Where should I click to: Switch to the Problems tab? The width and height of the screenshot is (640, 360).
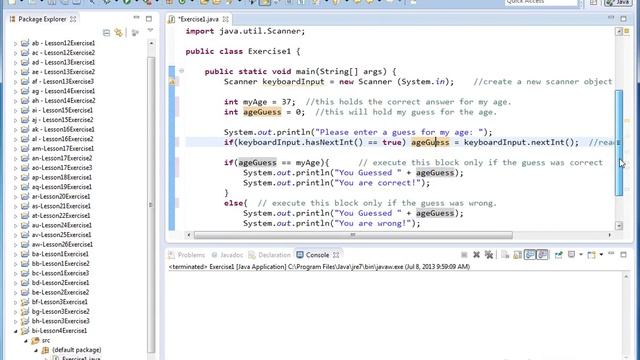point(187,255)
